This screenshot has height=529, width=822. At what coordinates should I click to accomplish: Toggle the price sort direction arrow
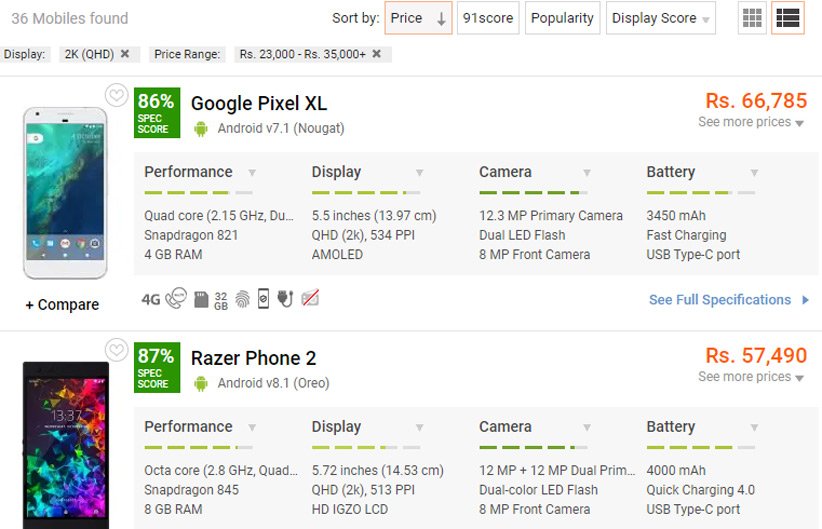[x=441, y=19]
